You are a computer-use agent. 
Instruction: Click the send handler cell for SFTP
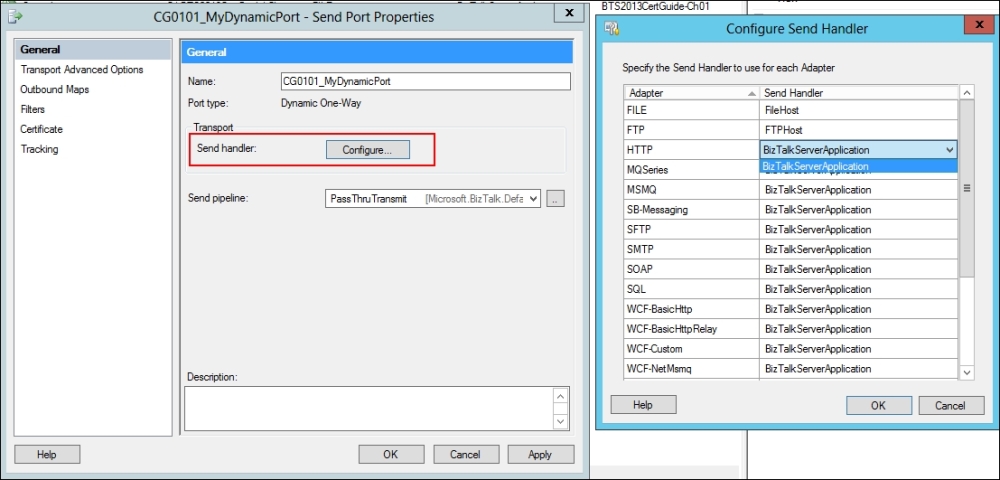tap(858, 229)
